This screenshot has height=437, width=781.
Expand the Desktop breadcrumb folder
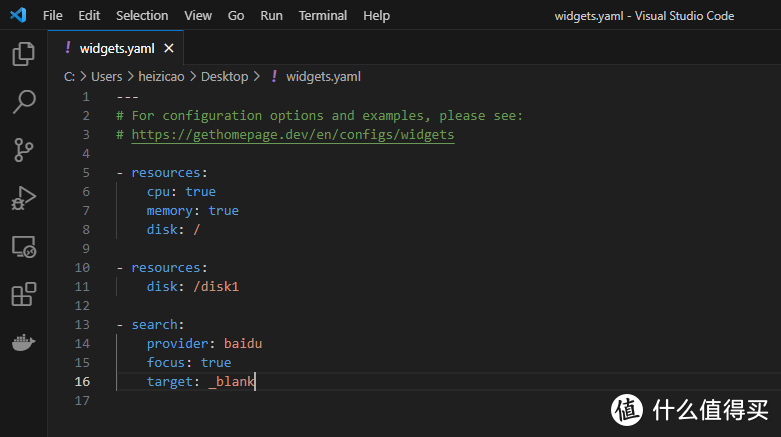click(x=224, y=76)
